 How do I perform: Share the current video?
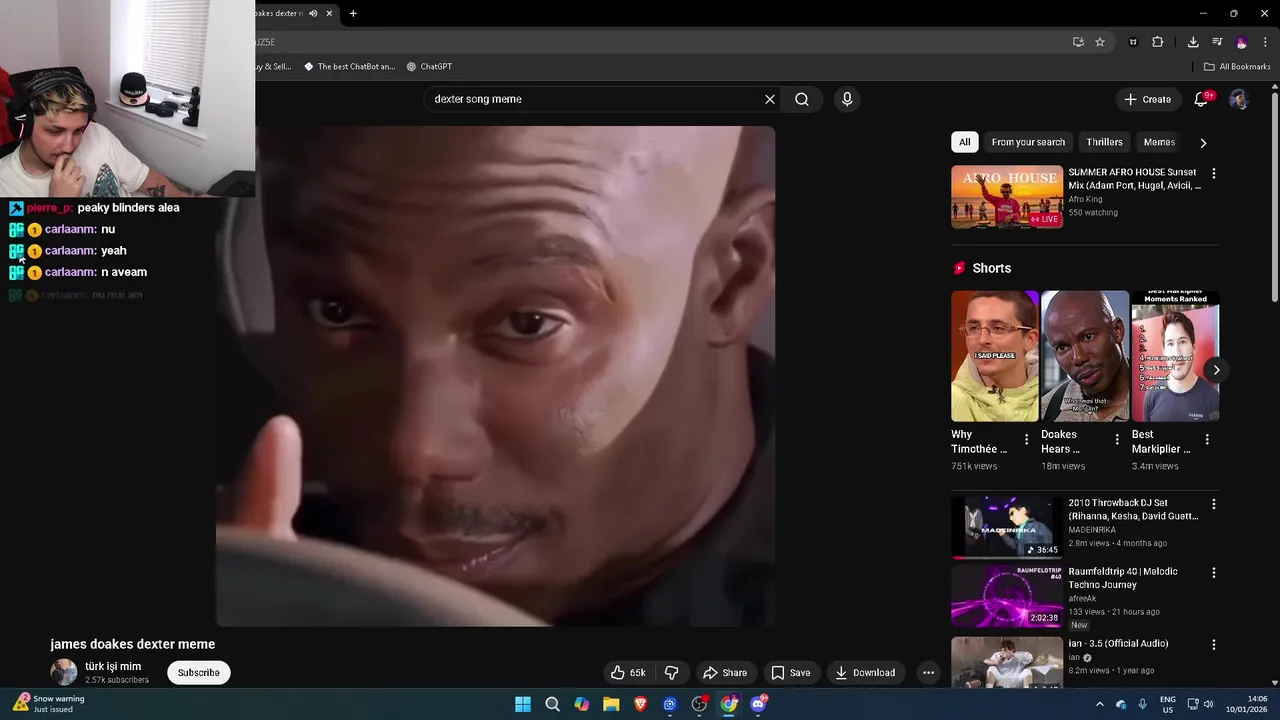(x=725, y=673)
